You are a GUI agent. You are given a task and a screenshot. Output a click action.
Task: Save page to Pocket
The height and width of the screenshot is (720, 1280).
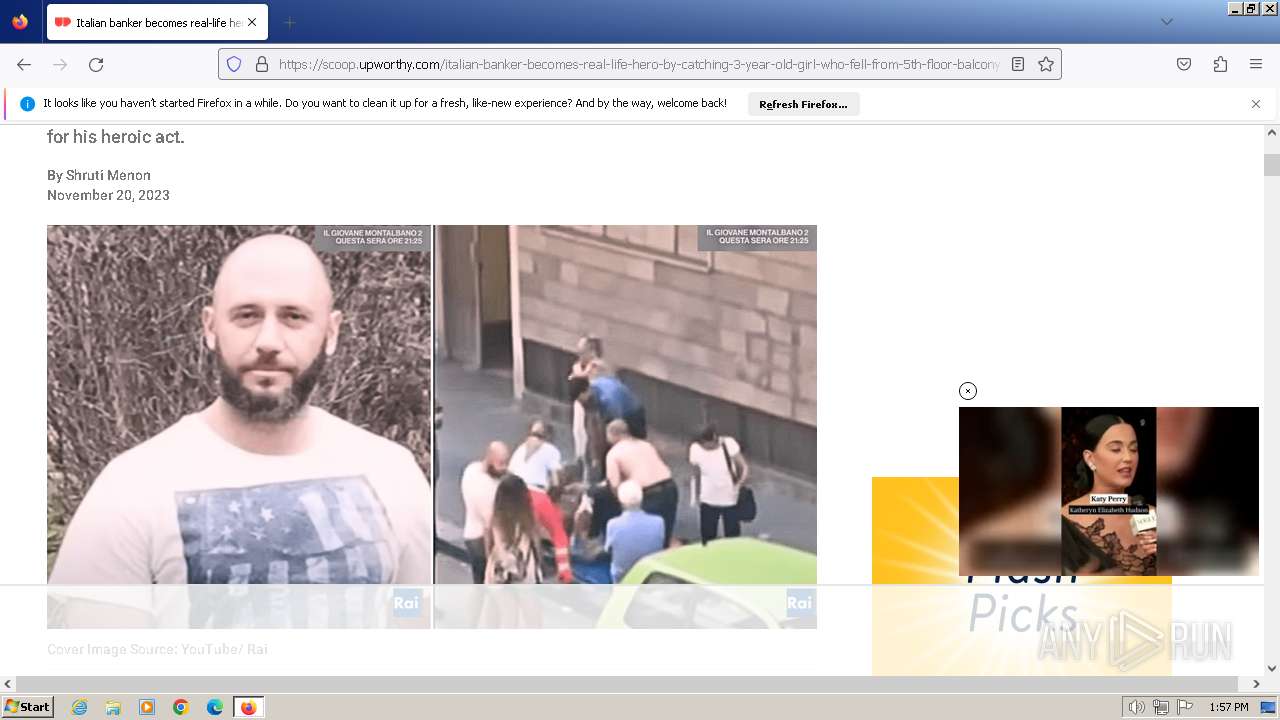point(1184,64)
